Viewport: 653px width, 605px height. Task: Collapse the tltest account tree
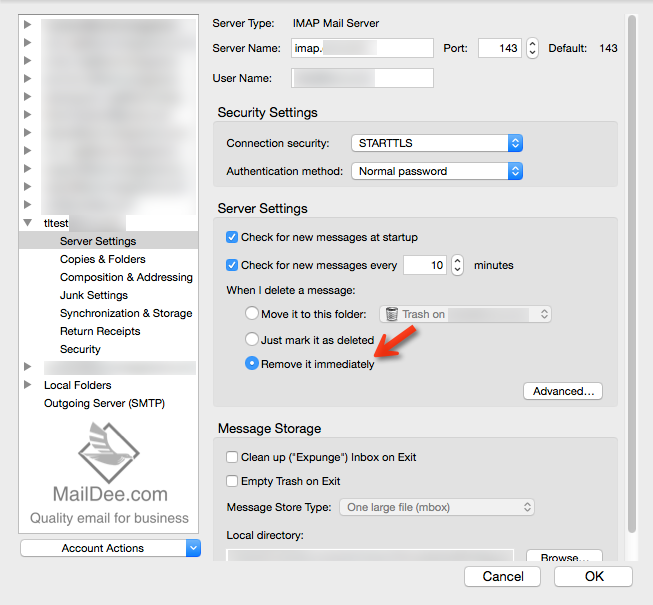[27, 223]
